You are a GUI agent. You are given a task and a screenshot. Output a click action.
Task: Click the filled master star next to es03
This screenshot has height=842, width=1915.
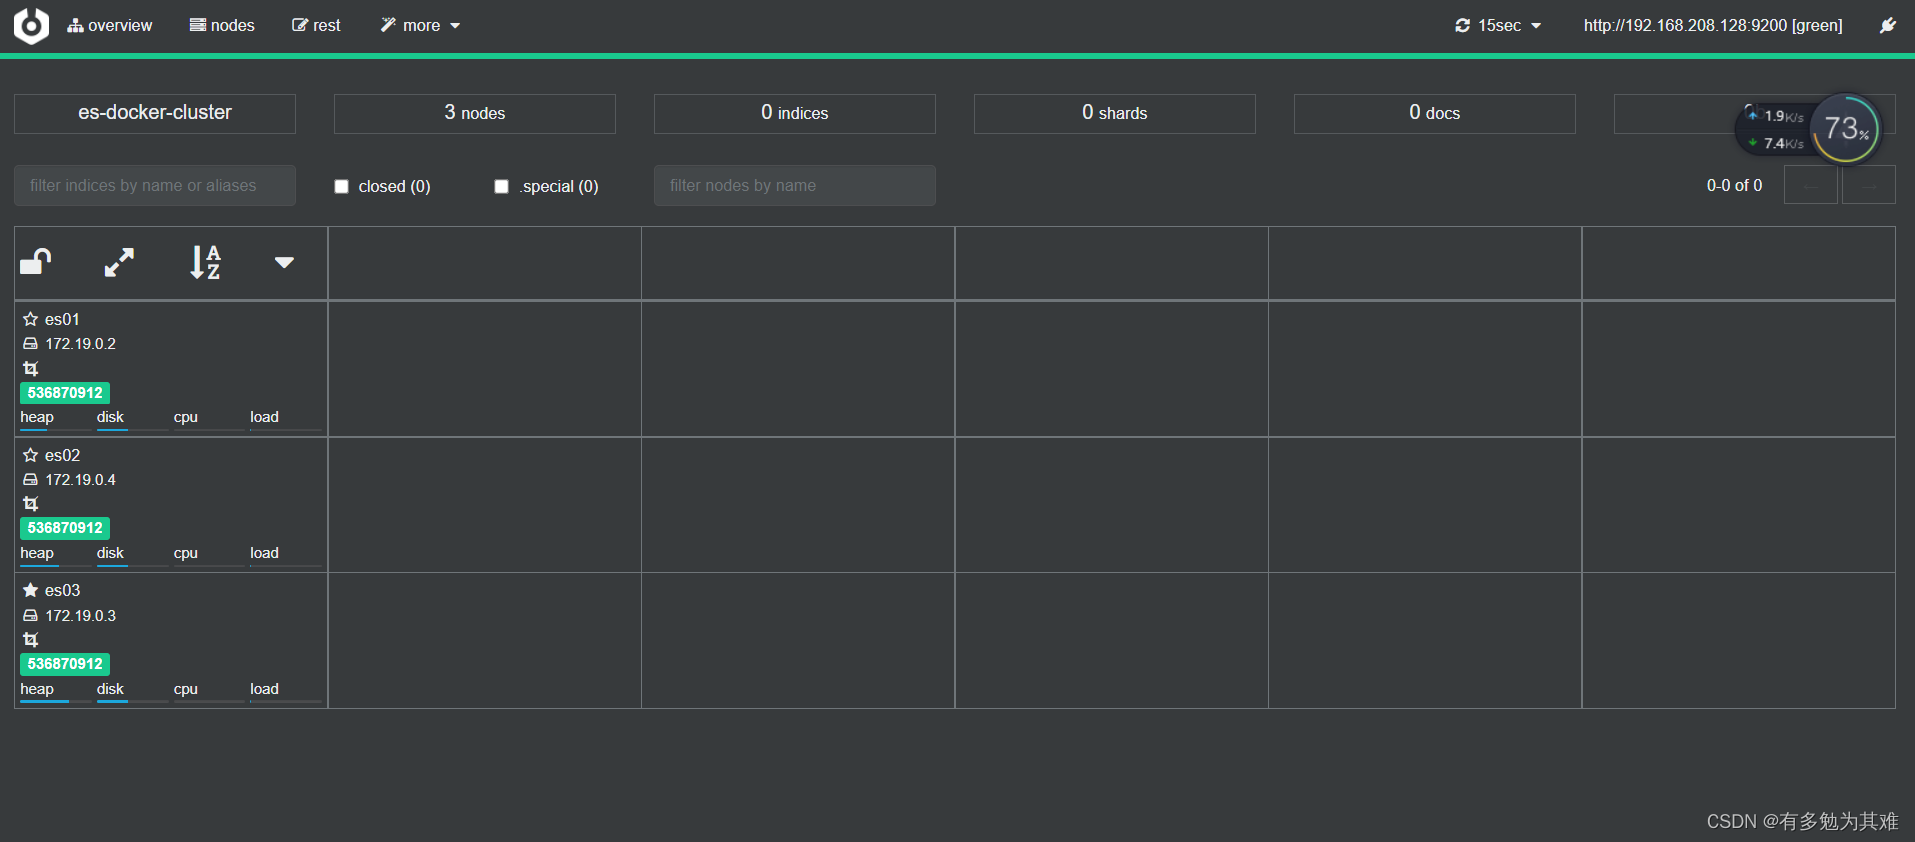[31, 590]
